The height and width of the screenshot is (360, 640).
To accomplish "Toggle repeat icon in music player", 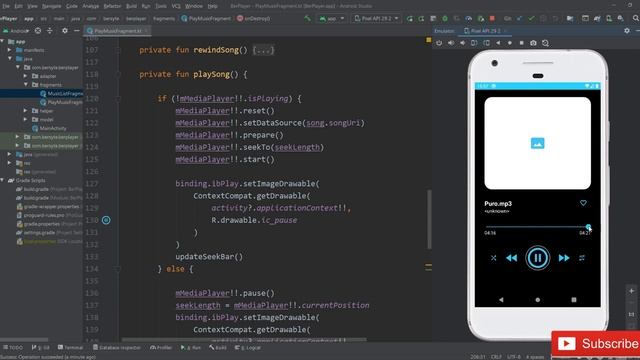I will [582, 258].
